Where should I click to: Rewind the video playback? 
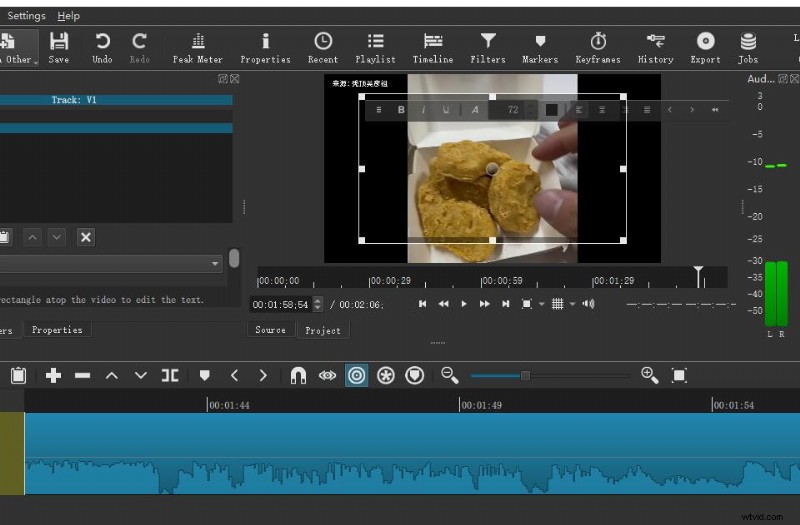pos(443,304)
